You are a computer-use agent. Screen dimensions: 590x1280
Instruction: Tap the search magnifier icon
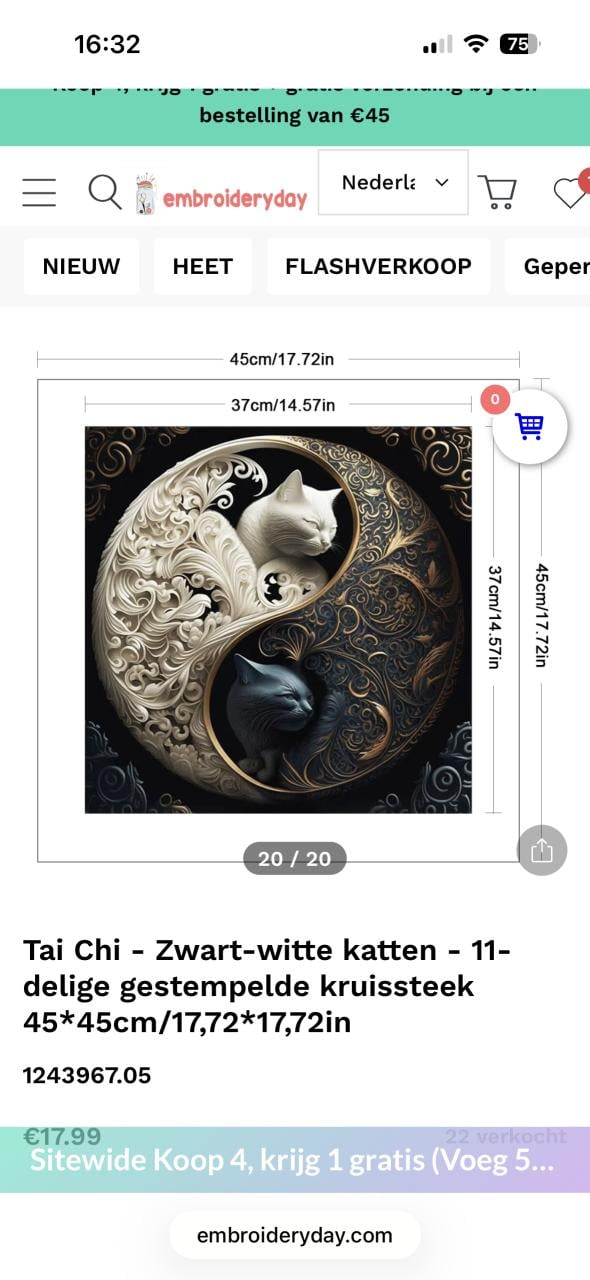(x=105, y=191)
